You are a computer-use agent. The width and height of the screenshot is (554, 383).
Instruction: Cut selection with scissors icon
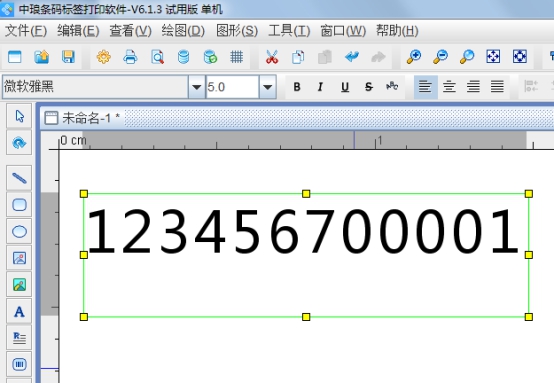272,57
